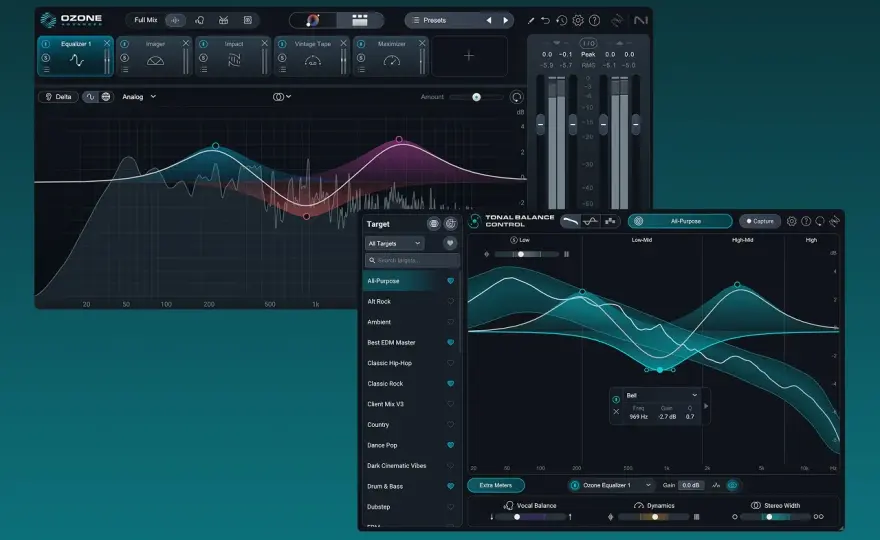The image size is (880, 540).
Task: Expand the Bell band panel arrow
Action: coord(706,406)
